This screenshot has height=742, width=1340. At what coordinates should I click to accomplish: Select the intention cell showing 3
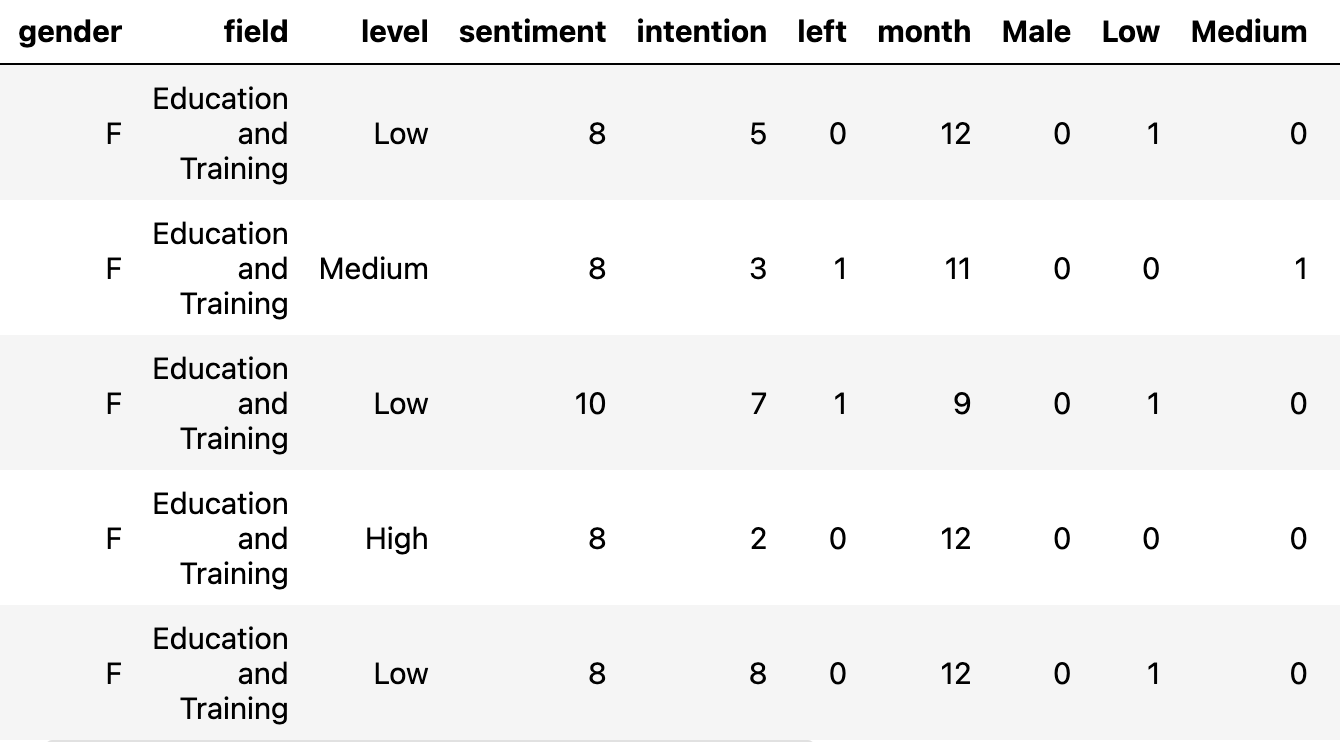pyautogui.click(x=758, y=269)
